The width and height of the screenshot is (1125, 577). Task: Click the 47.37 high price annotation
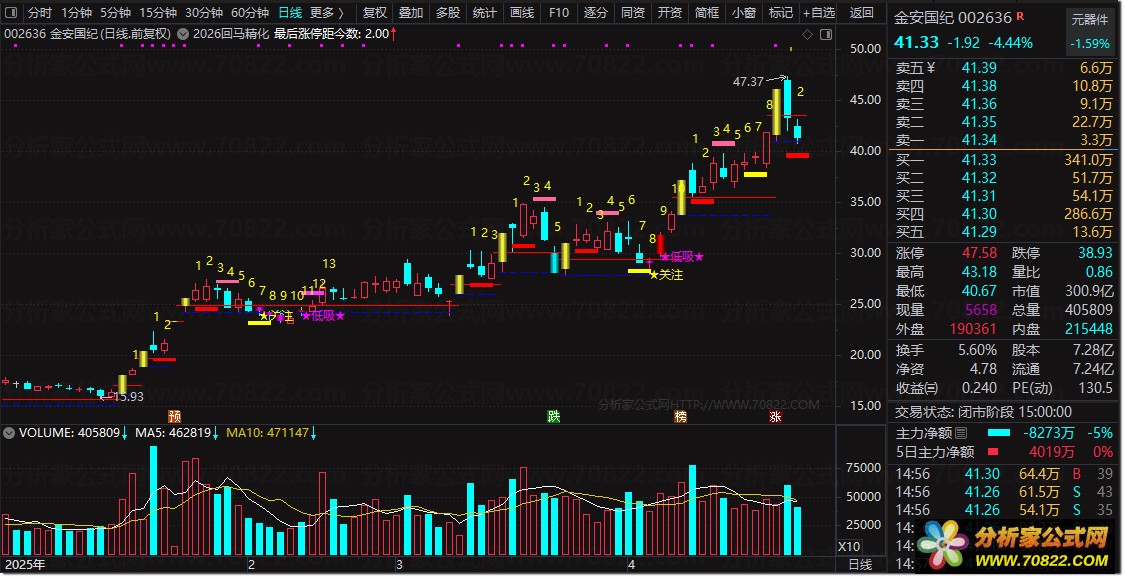[x=748, y=82]
